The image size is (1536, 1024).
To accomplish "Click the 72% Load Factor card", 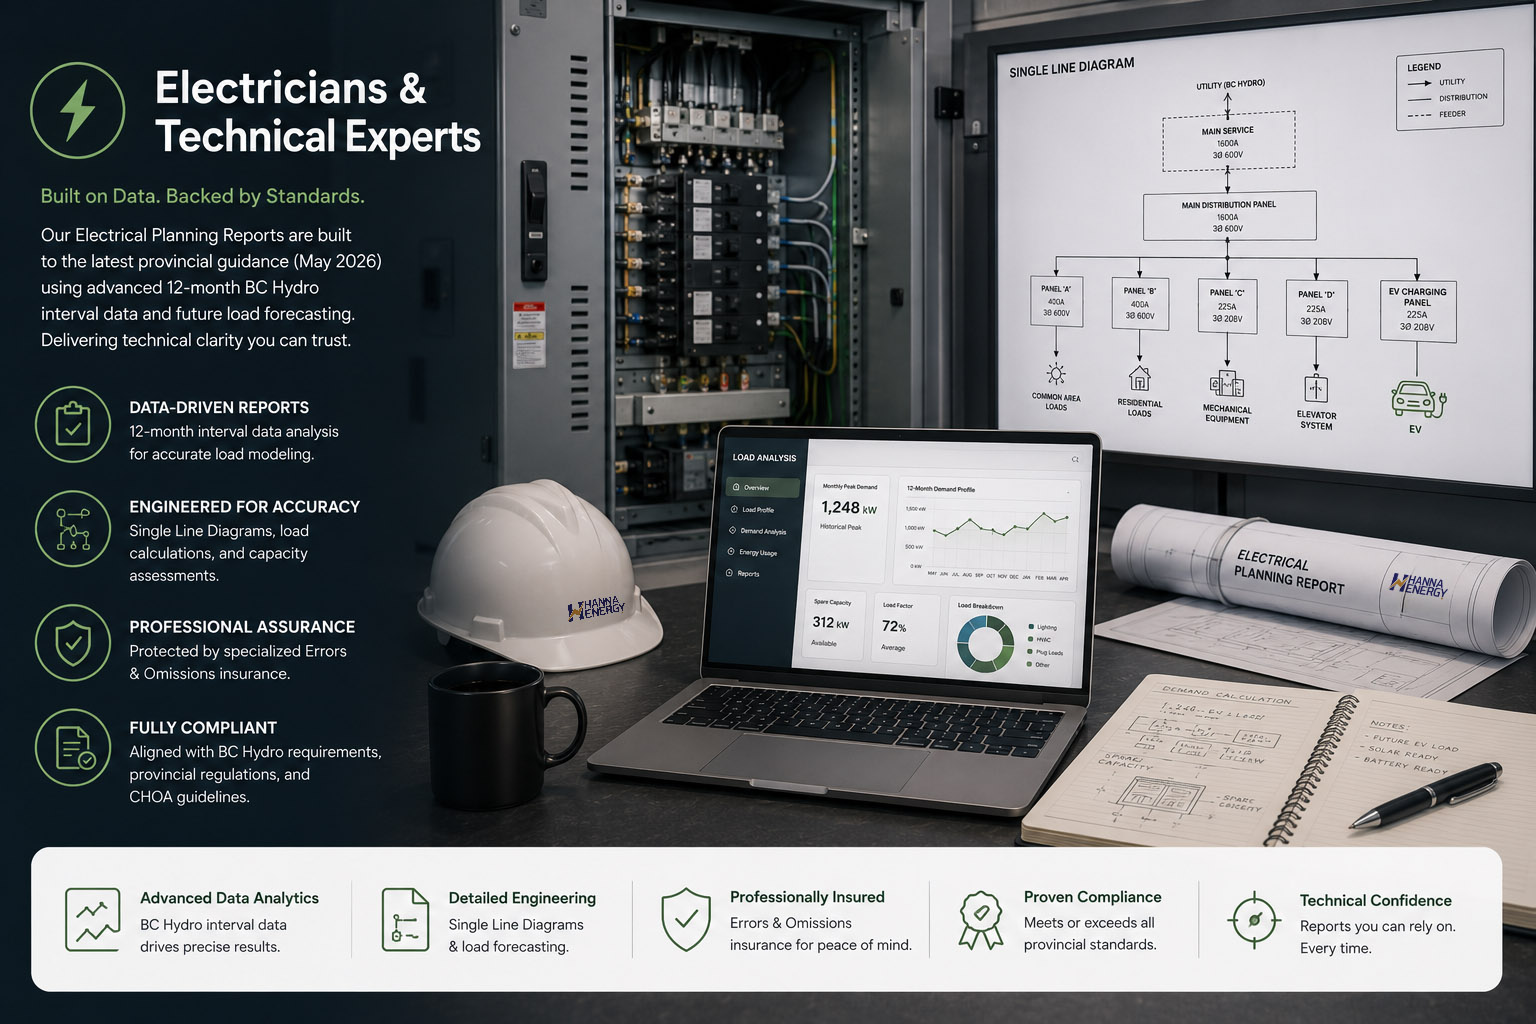I will 905,629.
